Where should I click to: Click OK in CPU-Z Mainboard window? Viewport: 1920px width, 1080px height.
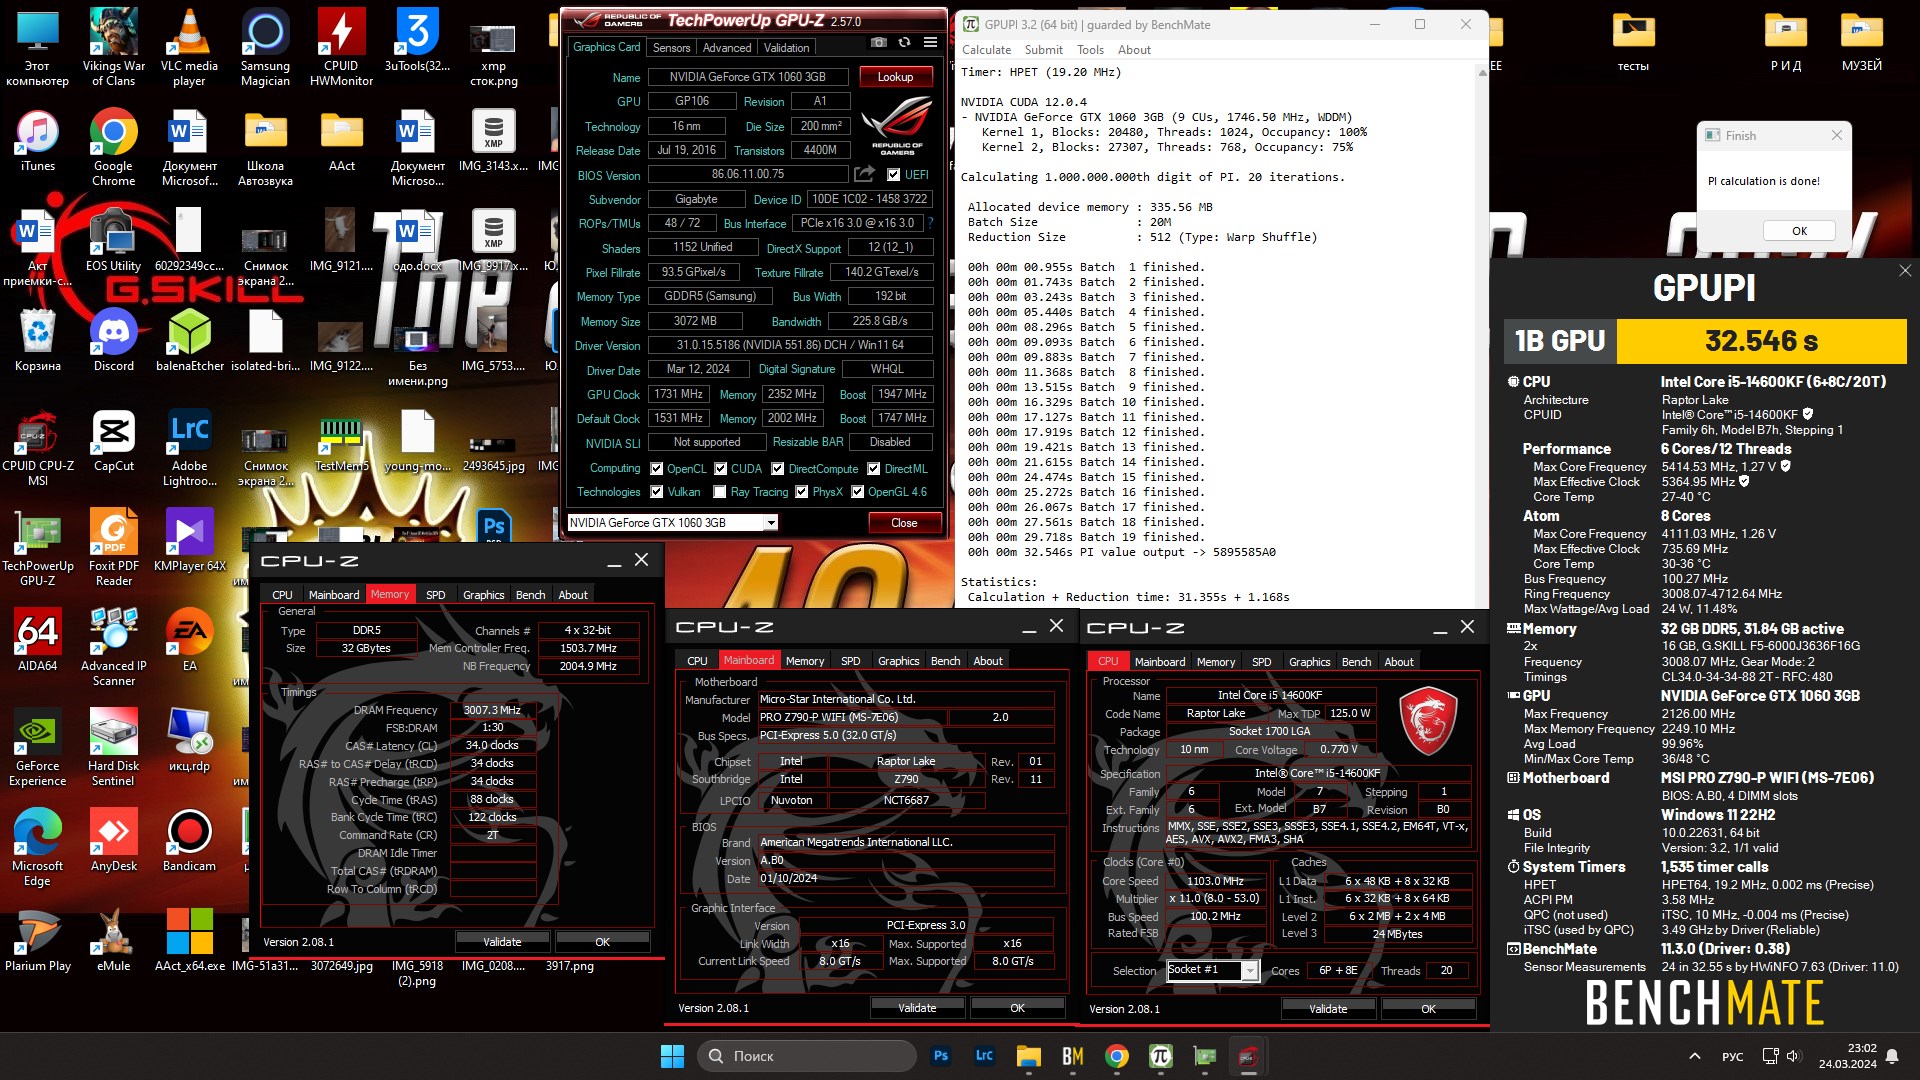click(1017, 1008)
